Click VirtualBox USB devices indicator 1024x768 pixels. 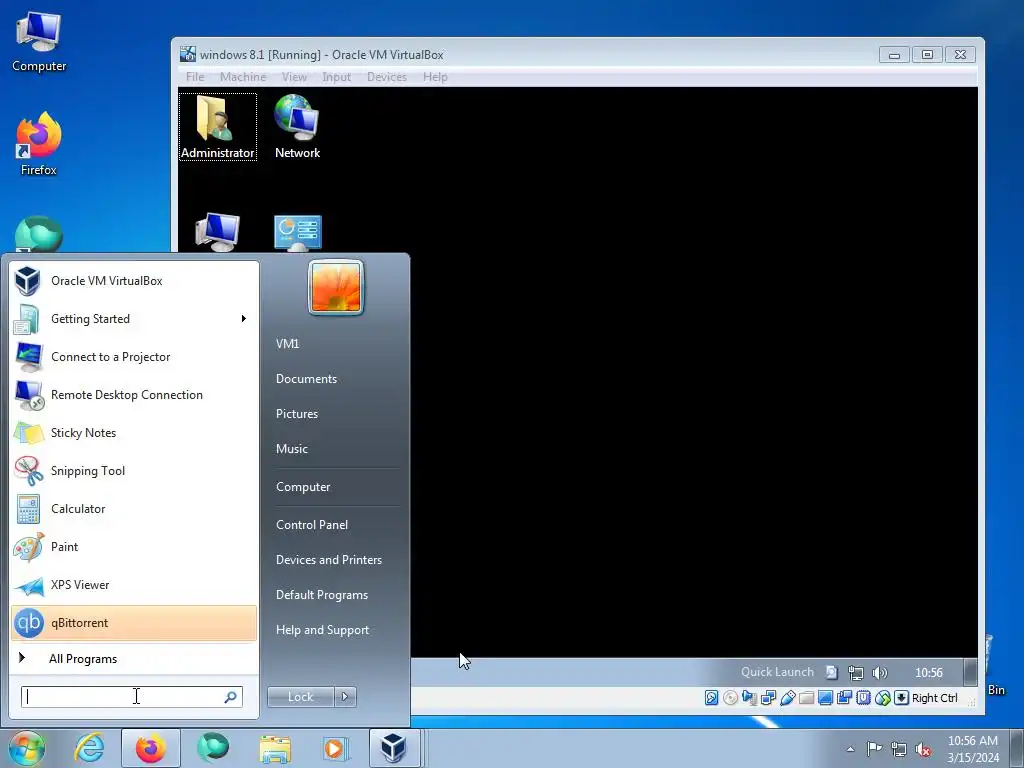[788, 698]
